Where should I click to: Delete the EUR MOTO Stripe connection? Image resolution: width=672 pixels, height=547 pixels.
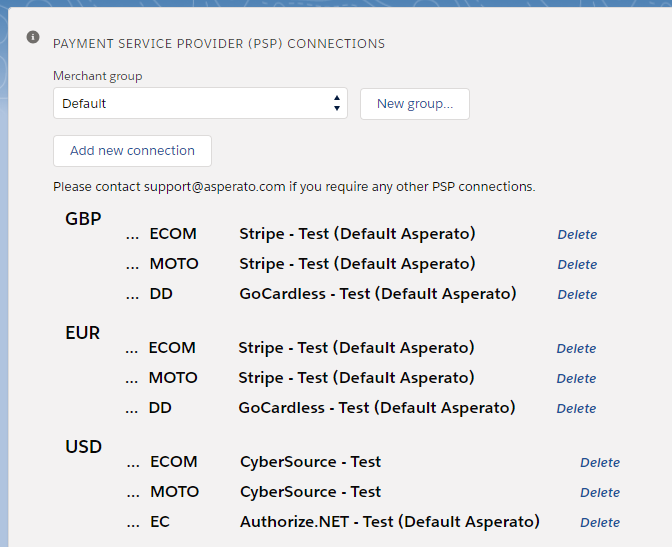576,379
